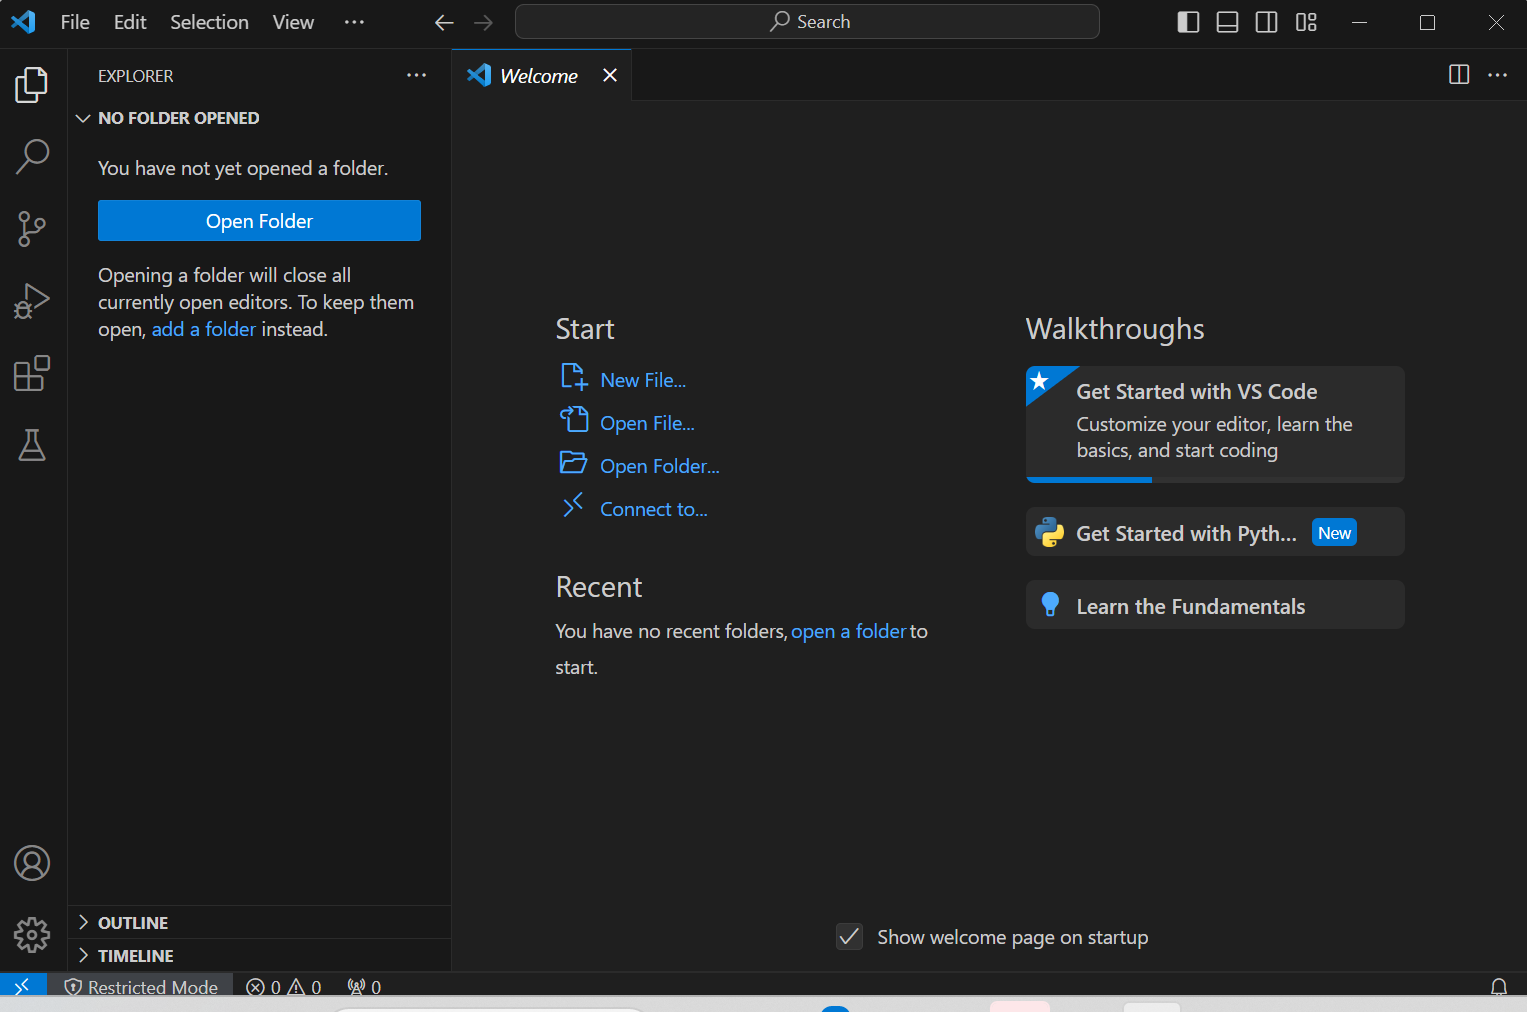The width and height of the screenshot is (1527, 1012).
Task: Uncheck Show welcome page on startup
Action: tap(849, 937)
